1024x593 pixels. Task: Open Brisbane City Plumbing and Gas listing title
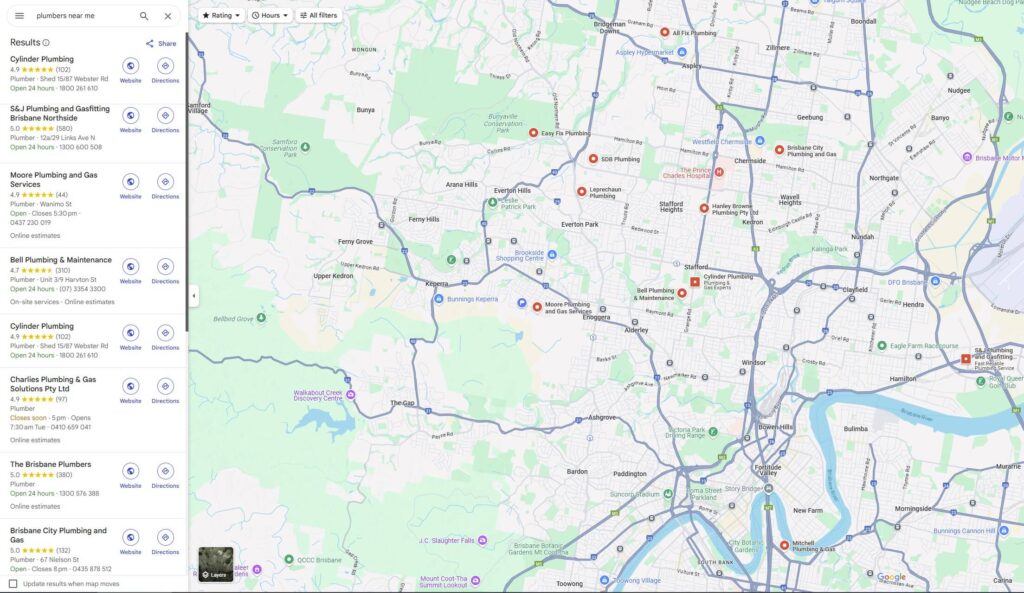[58, 535]
